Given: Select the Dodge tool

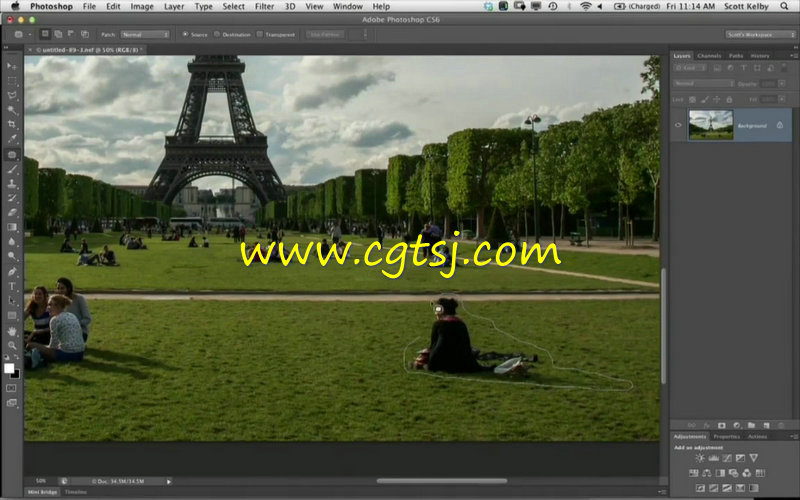Looking at the screenshot, I should point(12,256).
